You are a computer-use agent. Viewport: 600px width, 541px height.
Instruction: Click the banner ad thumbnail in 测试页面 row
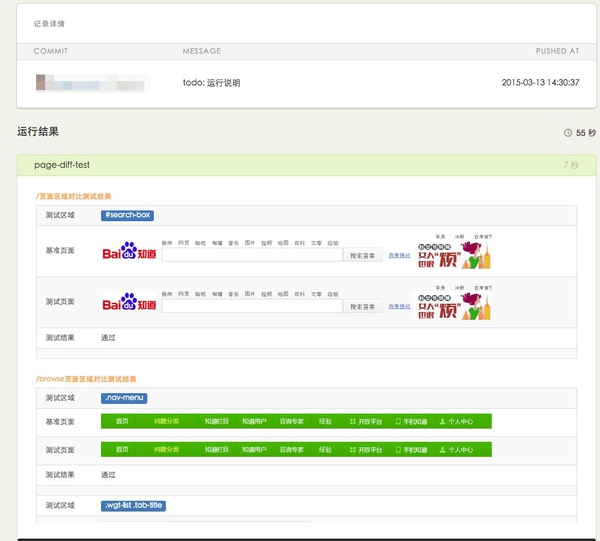tap(454, 300)
